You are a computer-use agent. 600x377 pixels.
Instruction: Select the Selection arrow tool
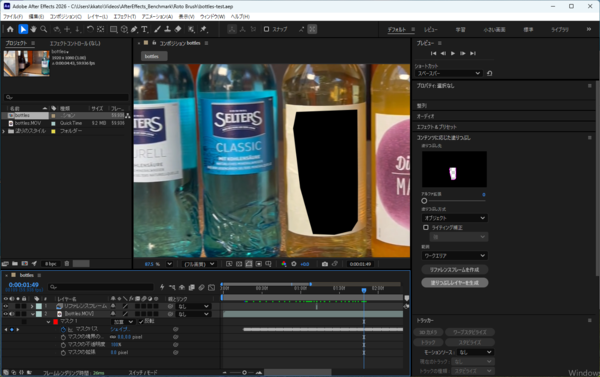[x=23, y=29]
